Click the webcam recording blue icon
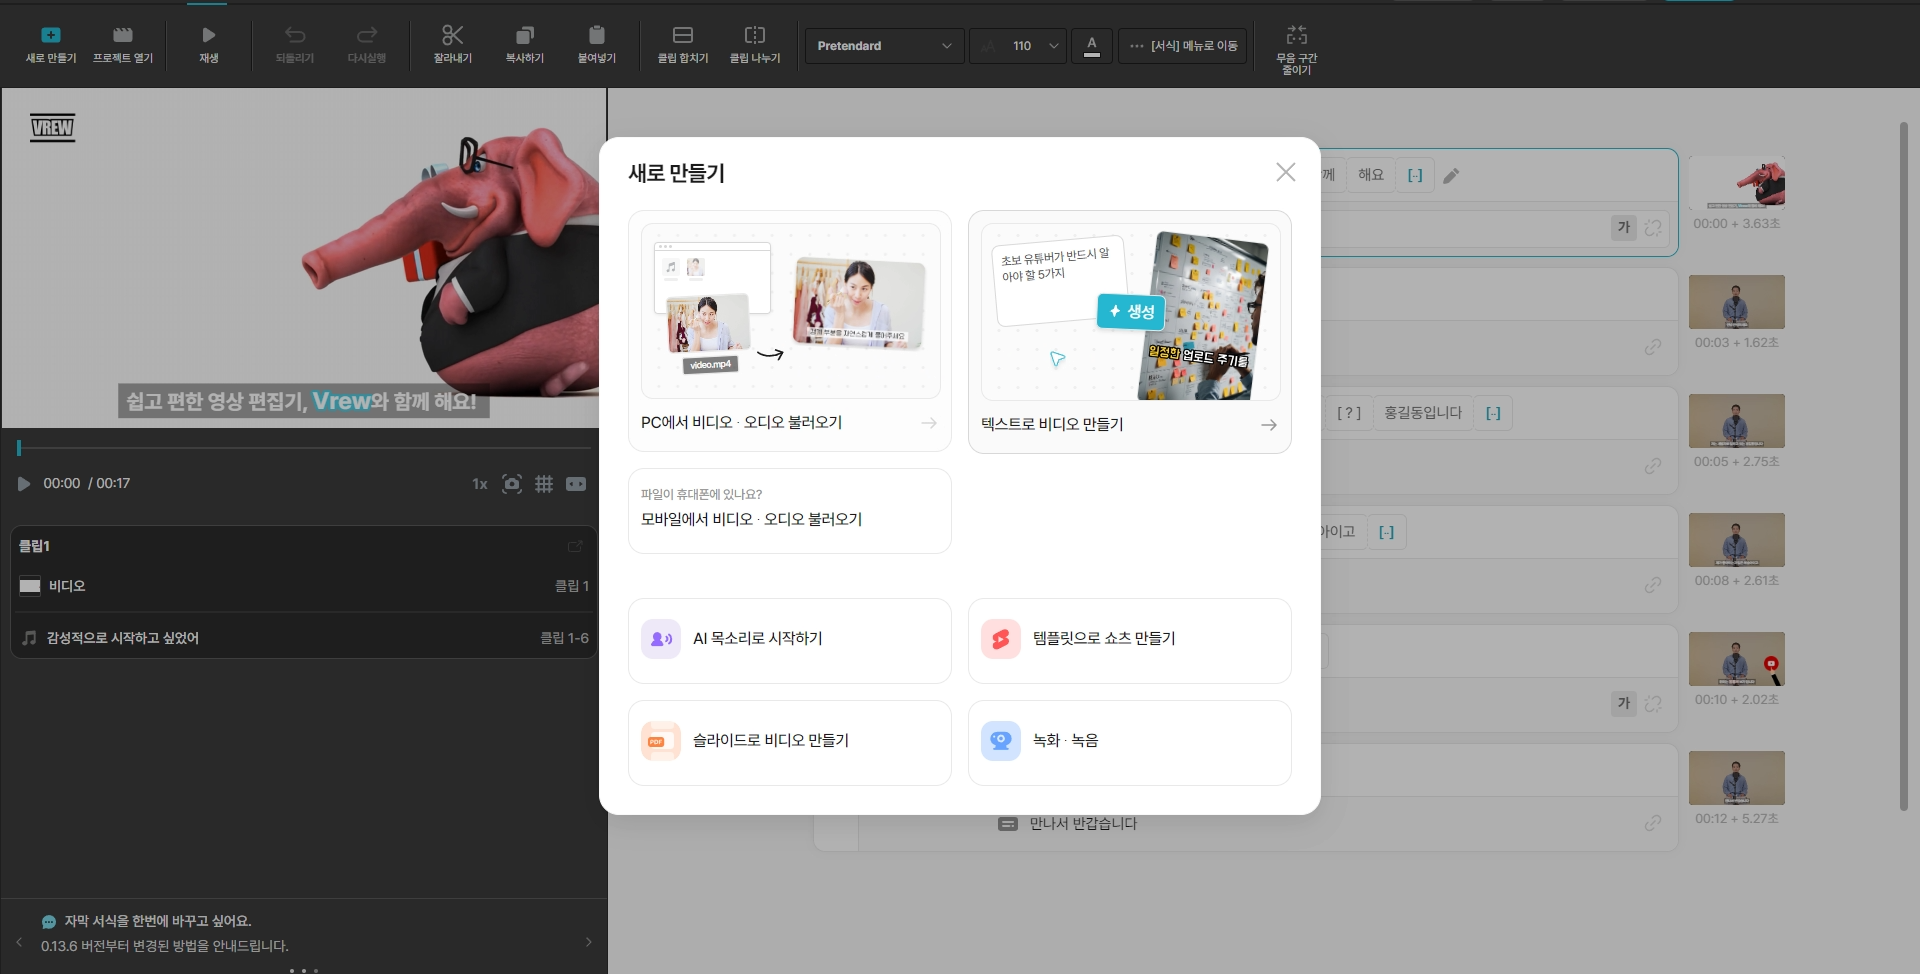 tap(1001, 741)
